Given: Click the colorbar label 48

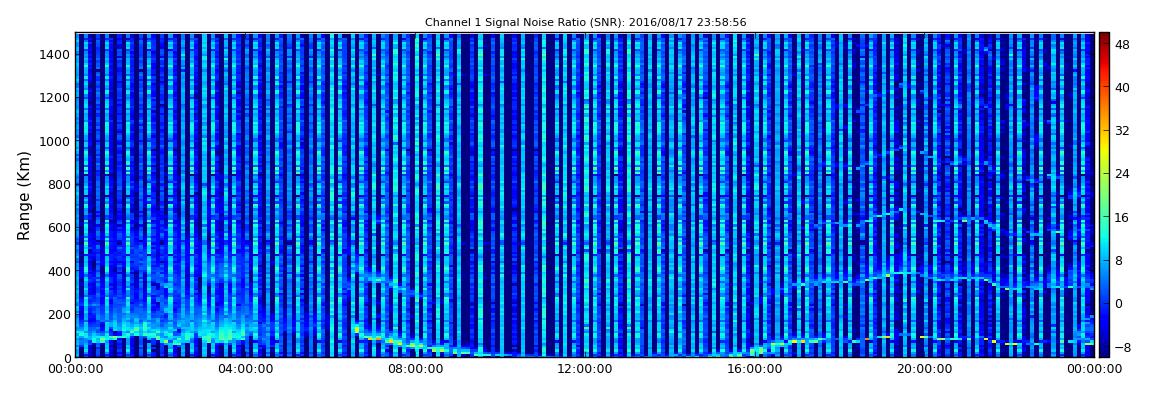Looking at the screenshot, I should (x=1122, y=44).
